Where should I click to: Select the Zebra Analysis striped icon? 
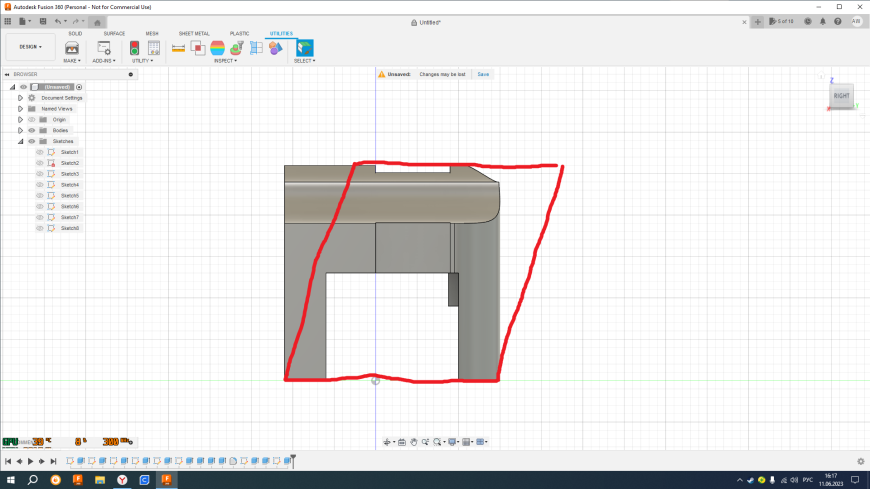[218, 48]
